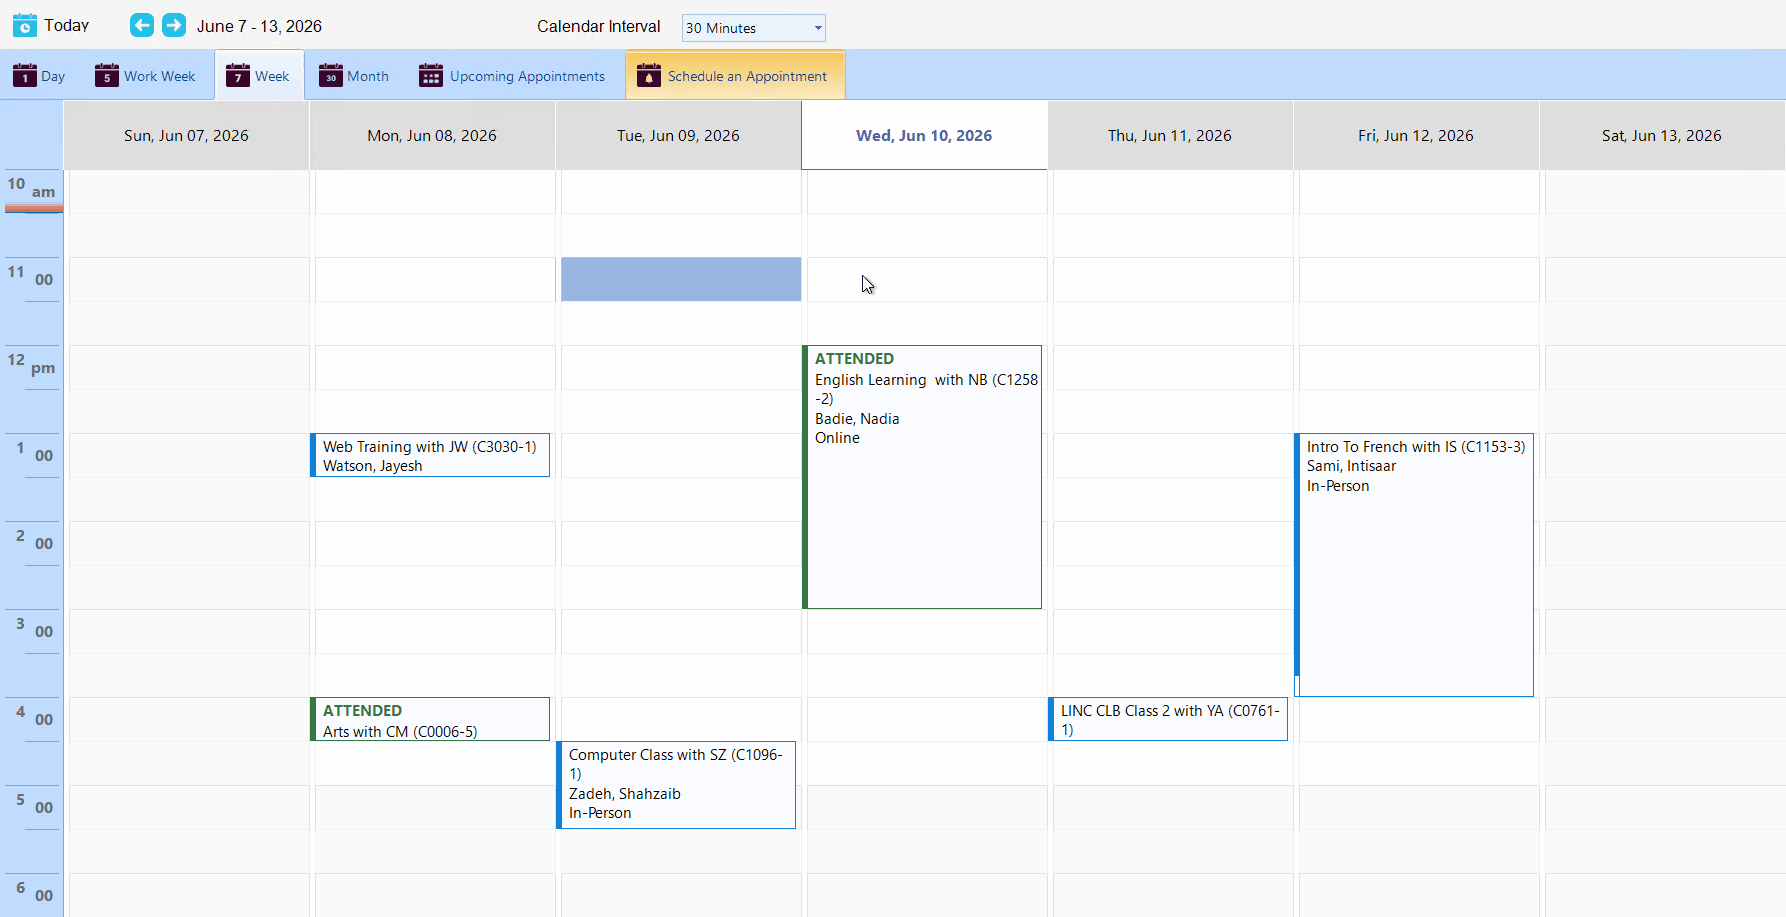The height and width of the screenshot is (917, 1786).
Task: Go to the previous week arrow
Action: (x=142, y=25)
